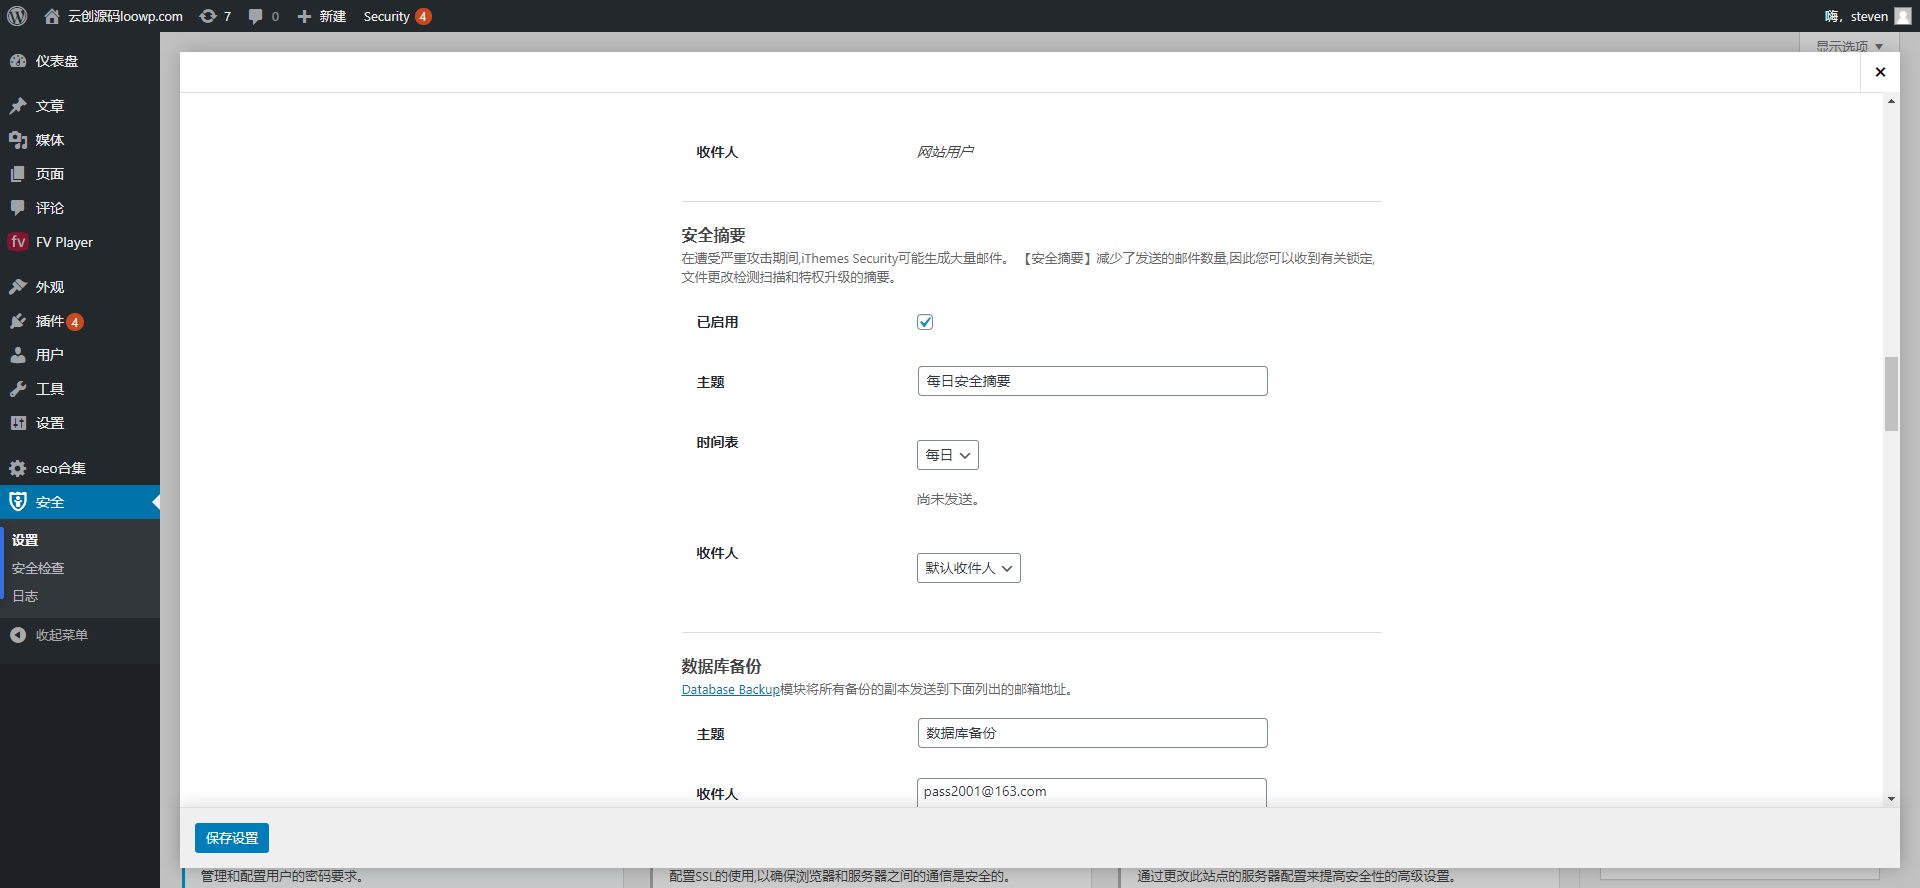Screen dimensions: 1920x888
Task: Open the 仪表盘 menu item
Action: click(x=80, y=61)
